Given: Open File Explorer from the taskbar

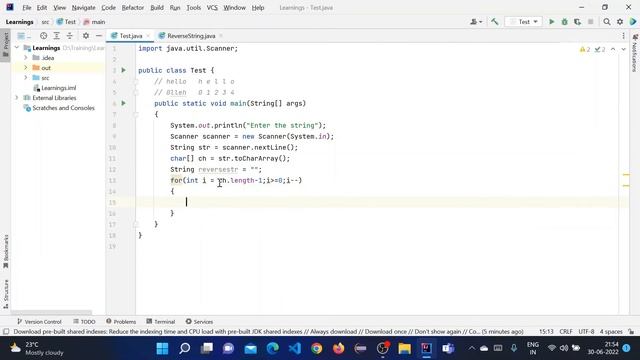Looking at the screenshot, I should [x=404, y=348].
